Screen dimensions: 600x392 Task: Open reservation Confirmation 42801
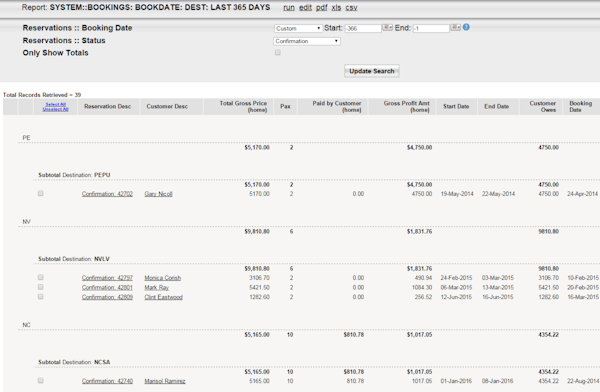click(107, 287)
